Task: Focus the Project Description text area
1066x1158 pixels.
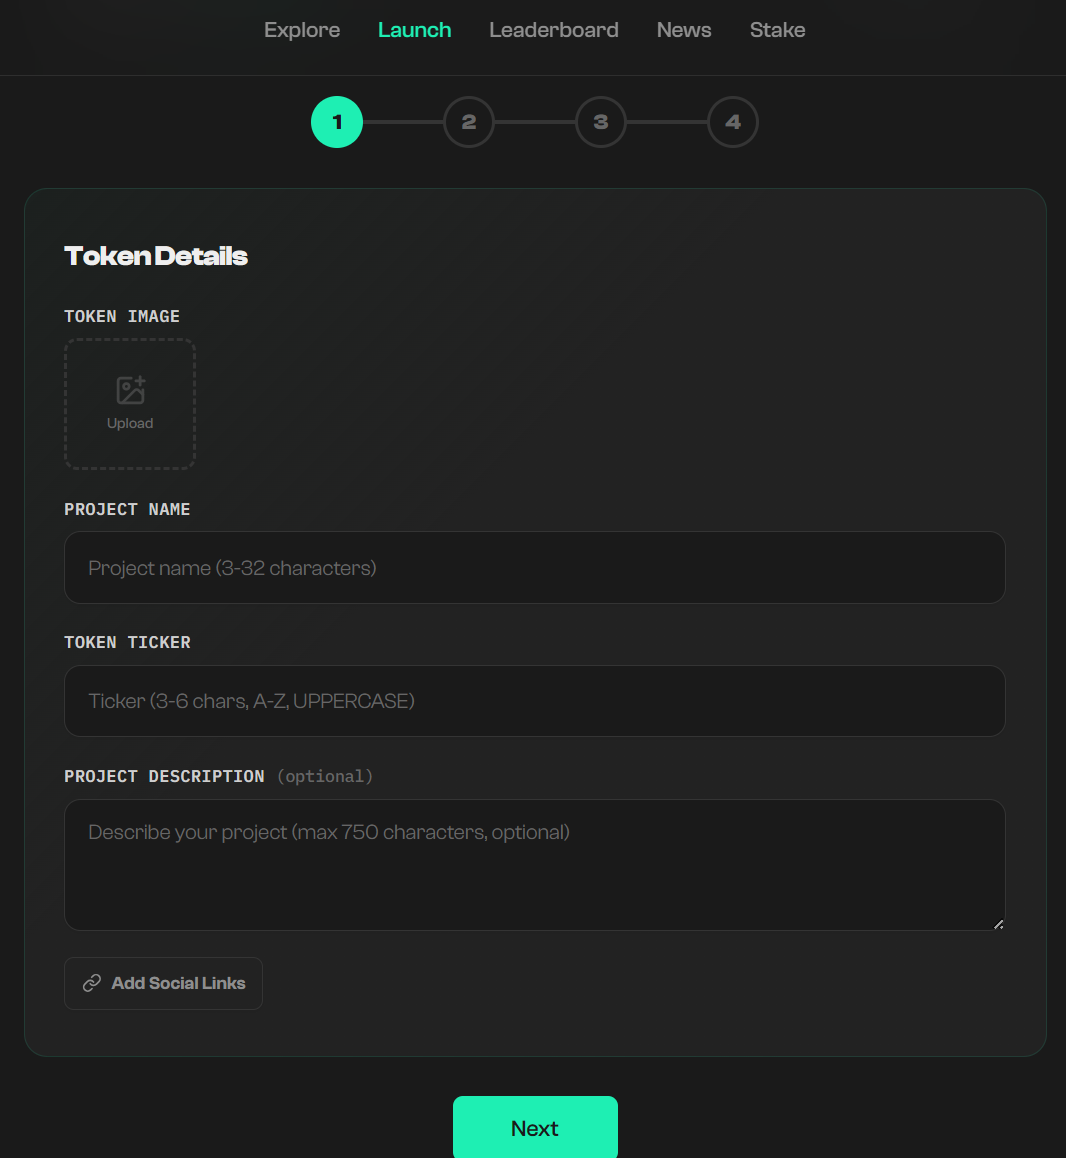Action: (535, 865)
